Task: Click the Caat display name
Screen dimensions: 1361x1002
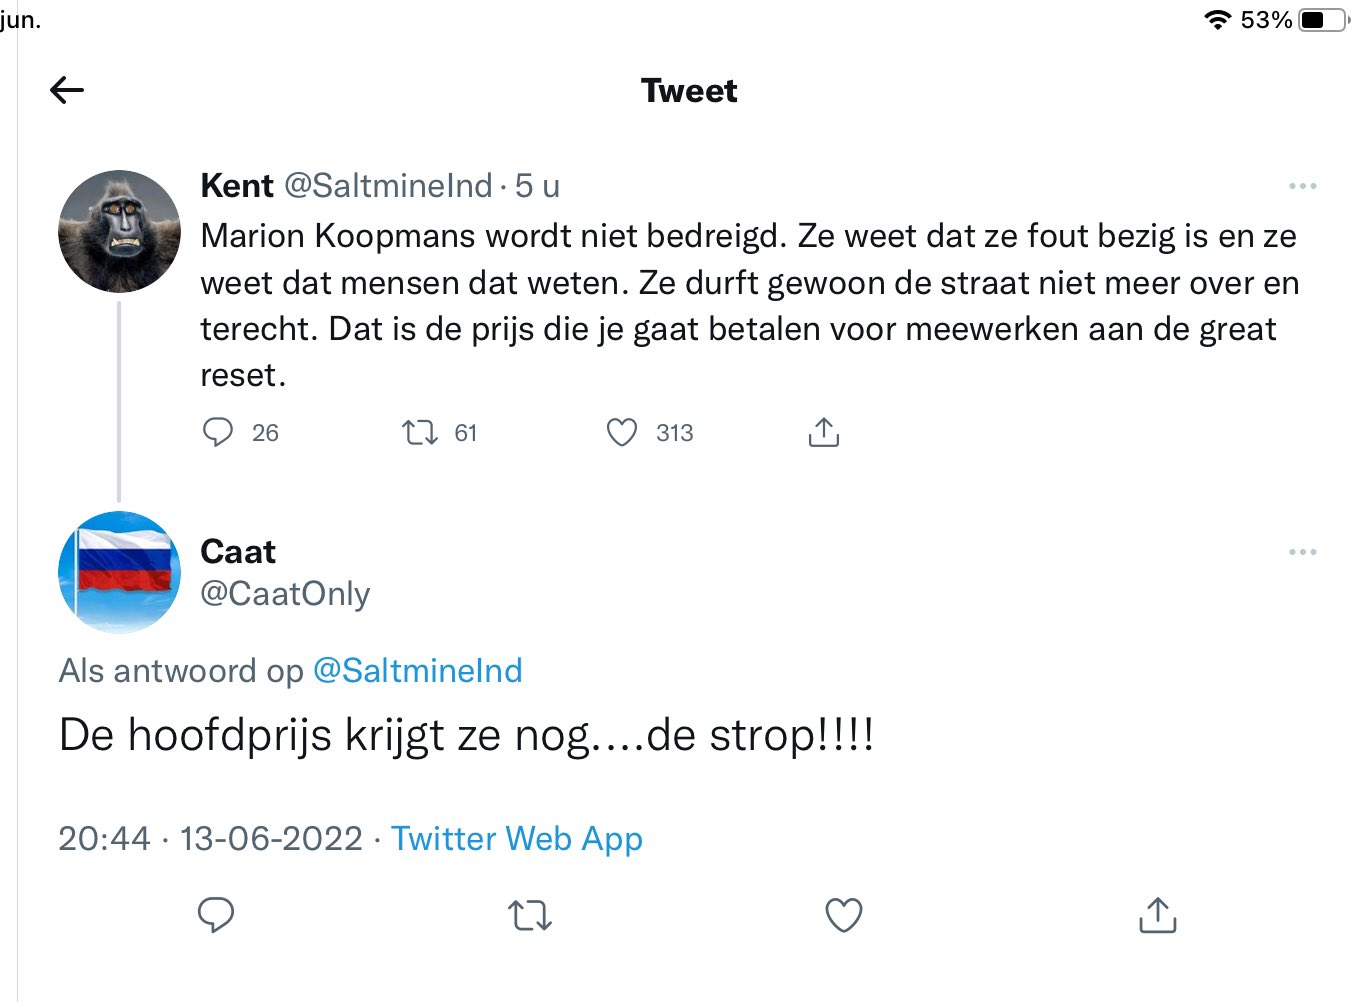Action: coord(238,551)
